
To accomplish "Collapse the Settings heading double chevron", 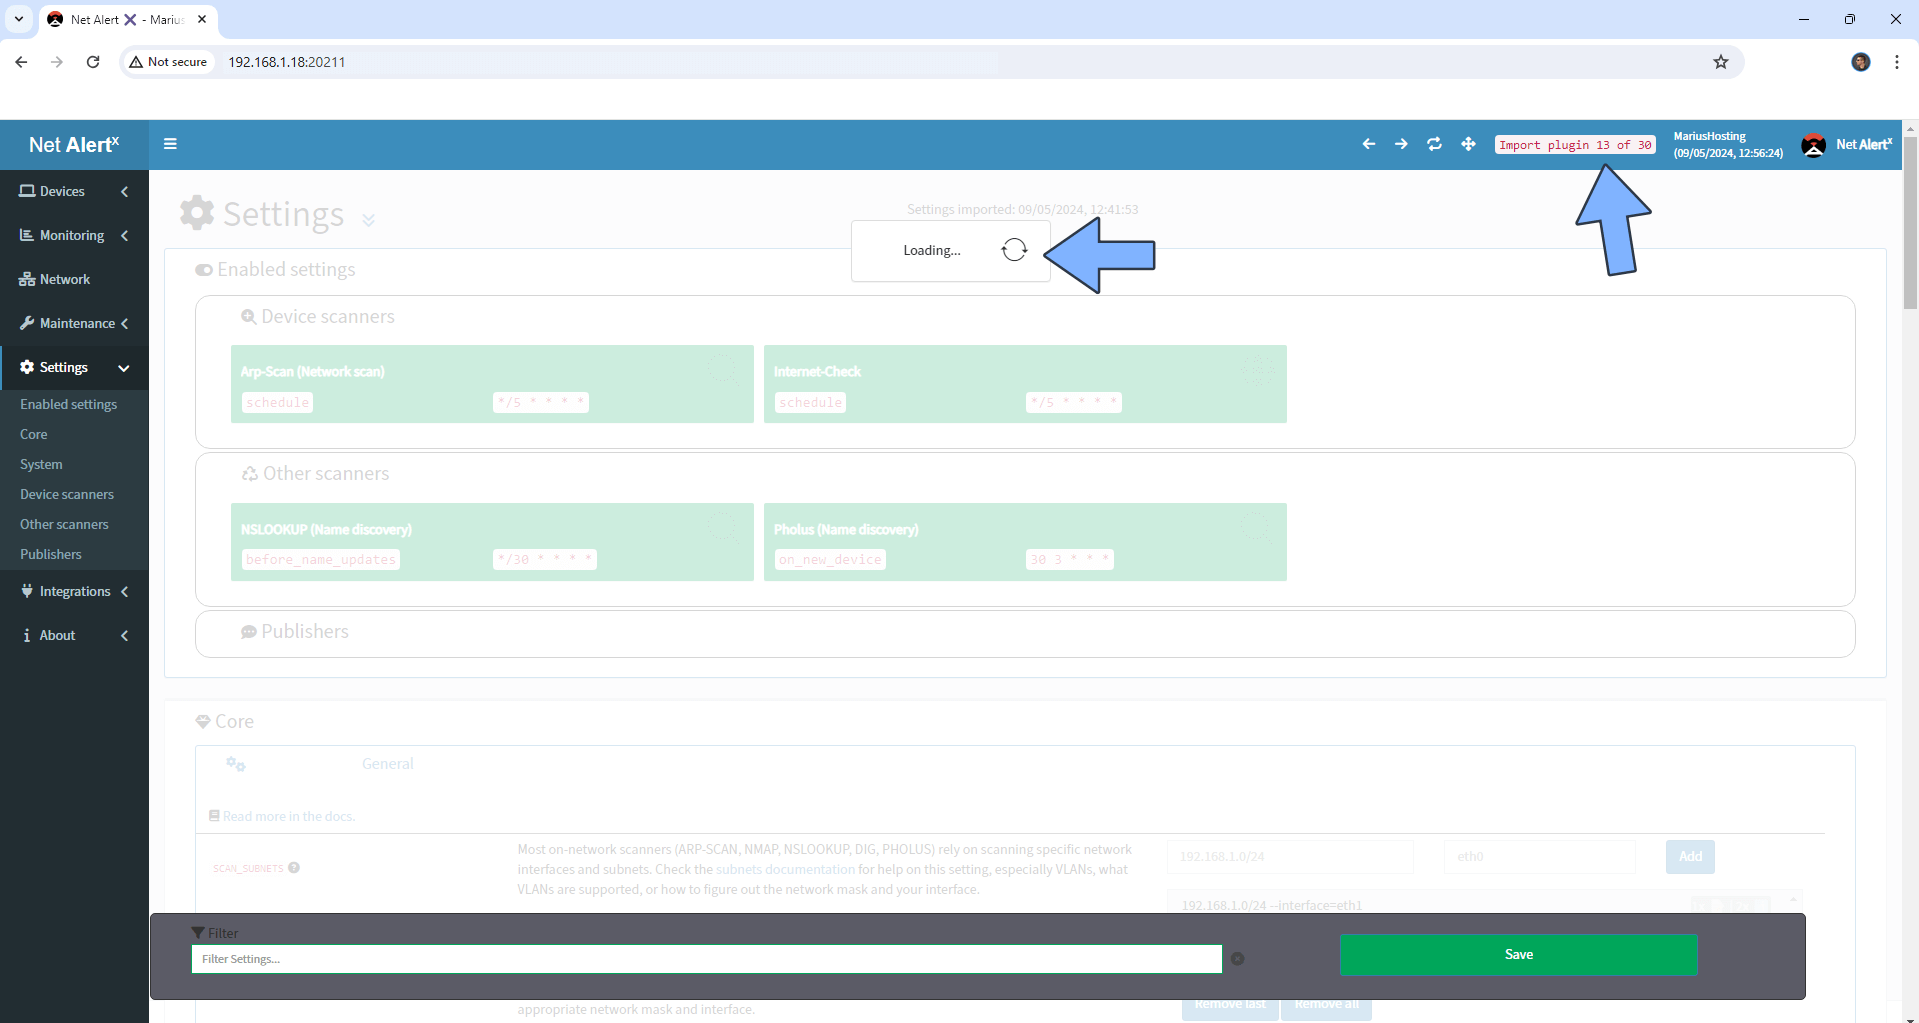I will click(x=368, y=219).
